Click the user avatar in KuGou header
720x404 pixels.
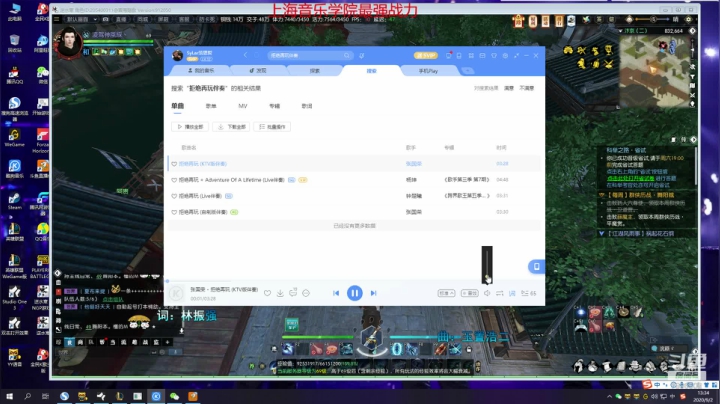pos(177,56)
